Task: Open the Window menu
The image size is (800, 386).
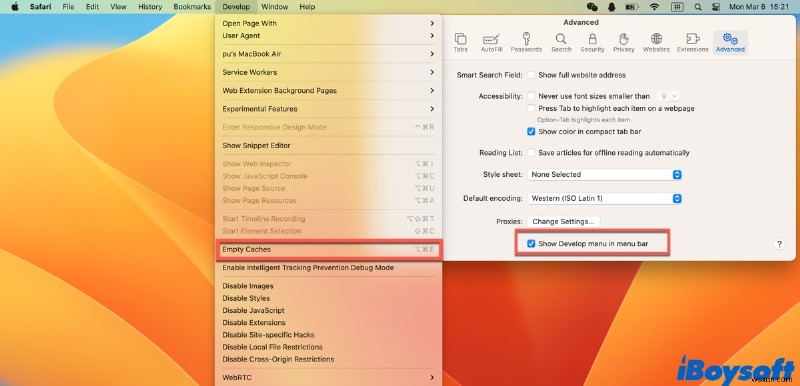Action: click(x=274, y=7)
